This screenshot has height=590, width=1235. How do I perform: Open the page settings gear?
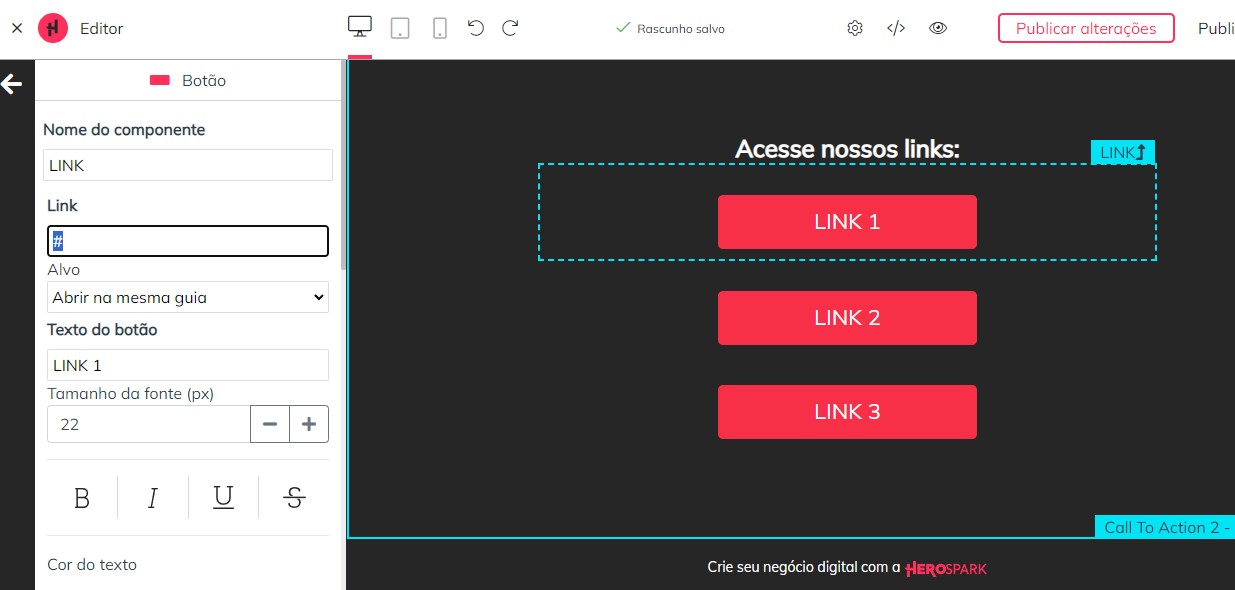pos(855,27)
